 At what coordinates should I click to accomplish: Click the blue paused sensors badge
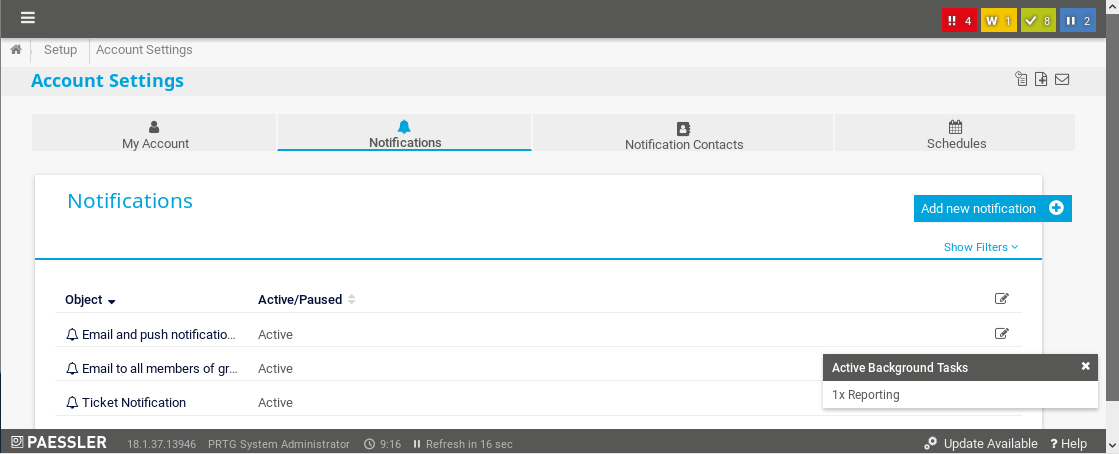click(x=1078, y=20)
